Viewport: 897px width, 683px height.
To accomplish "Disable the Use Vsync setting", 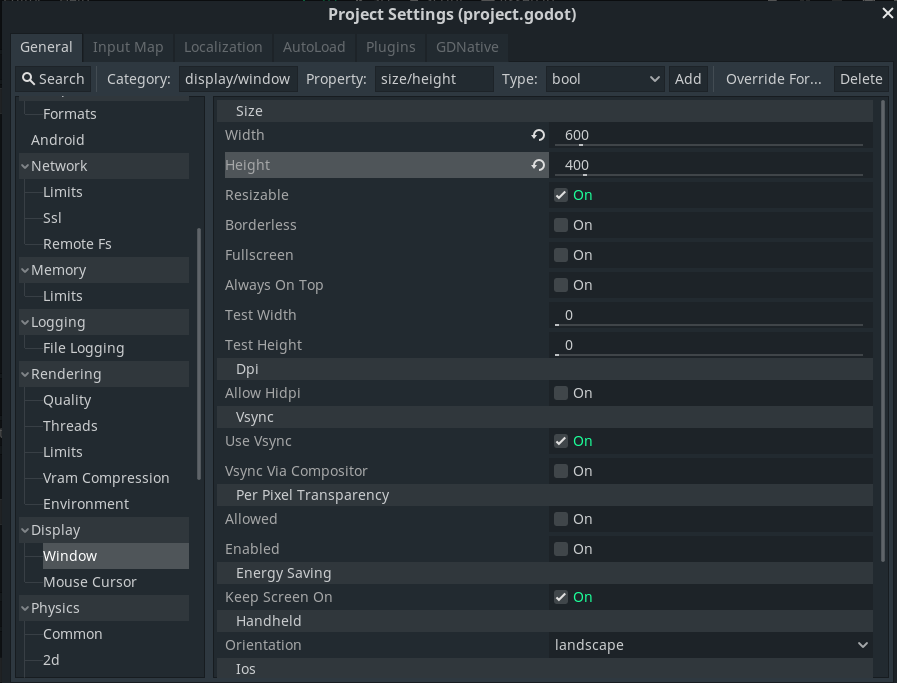I will [561, 441].
